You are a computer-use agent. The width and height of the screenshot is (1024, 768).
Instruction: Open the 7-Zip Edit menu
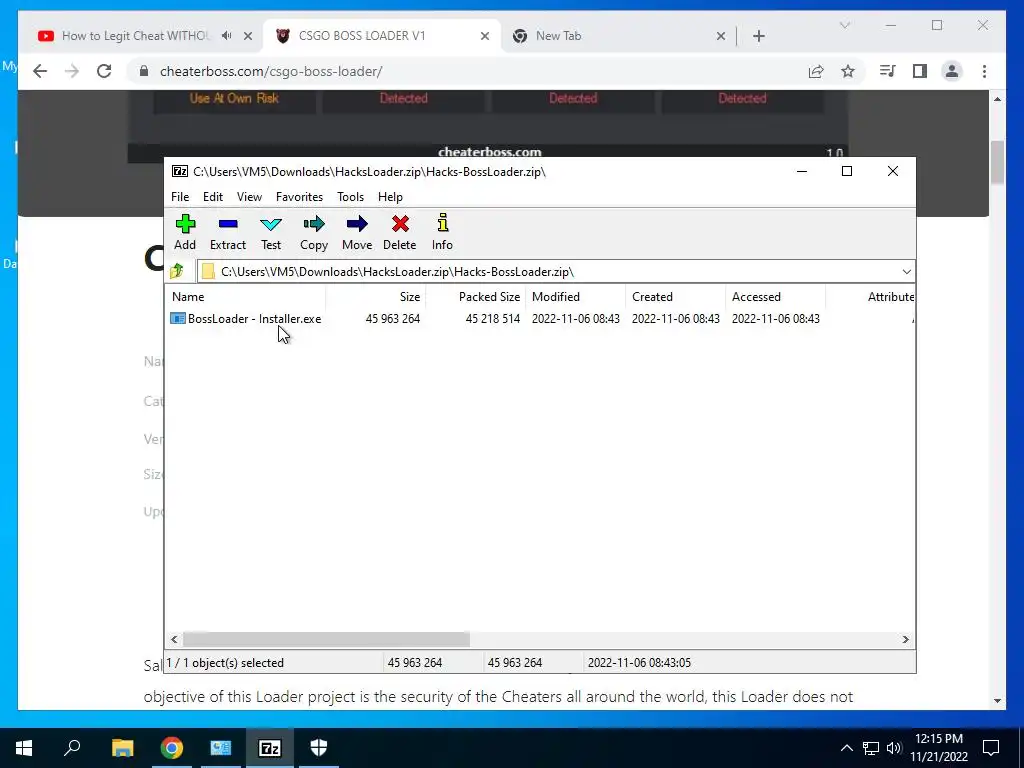[x=213, y=197]
